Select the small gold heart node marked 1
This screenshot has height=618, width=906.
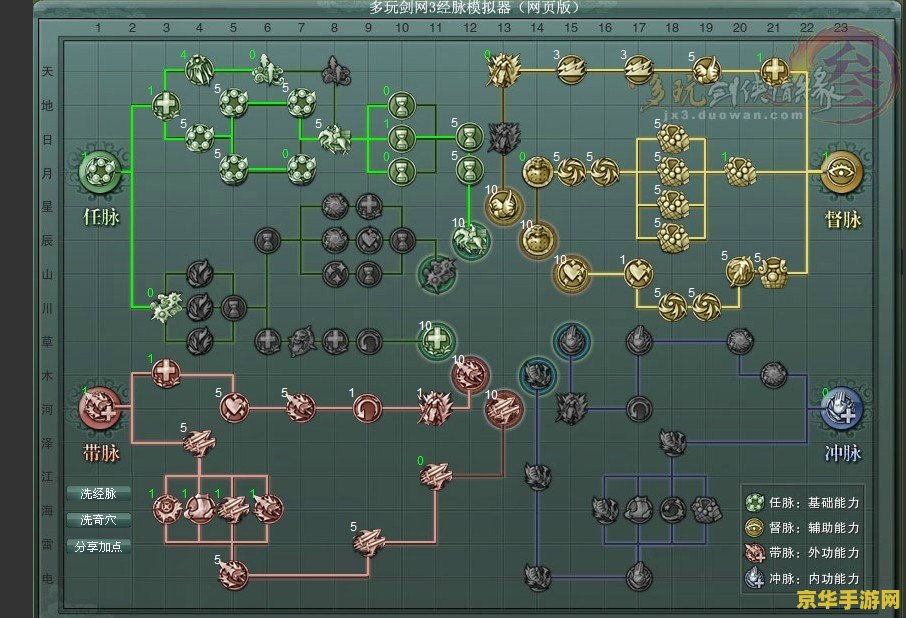tap(638, 273)
